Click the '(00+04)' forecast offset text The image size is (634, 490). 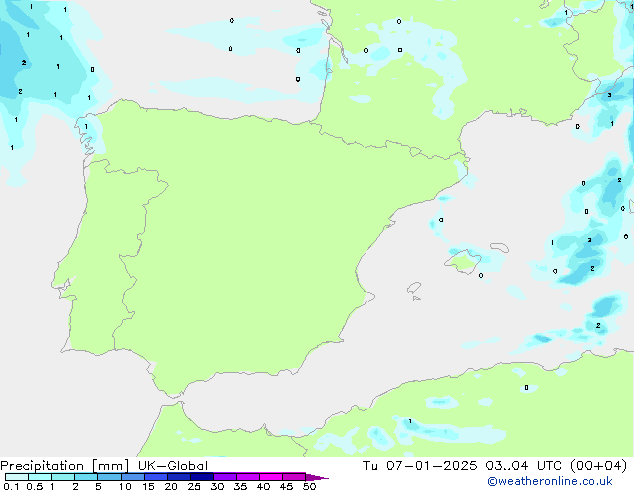[x=598, y=466]
